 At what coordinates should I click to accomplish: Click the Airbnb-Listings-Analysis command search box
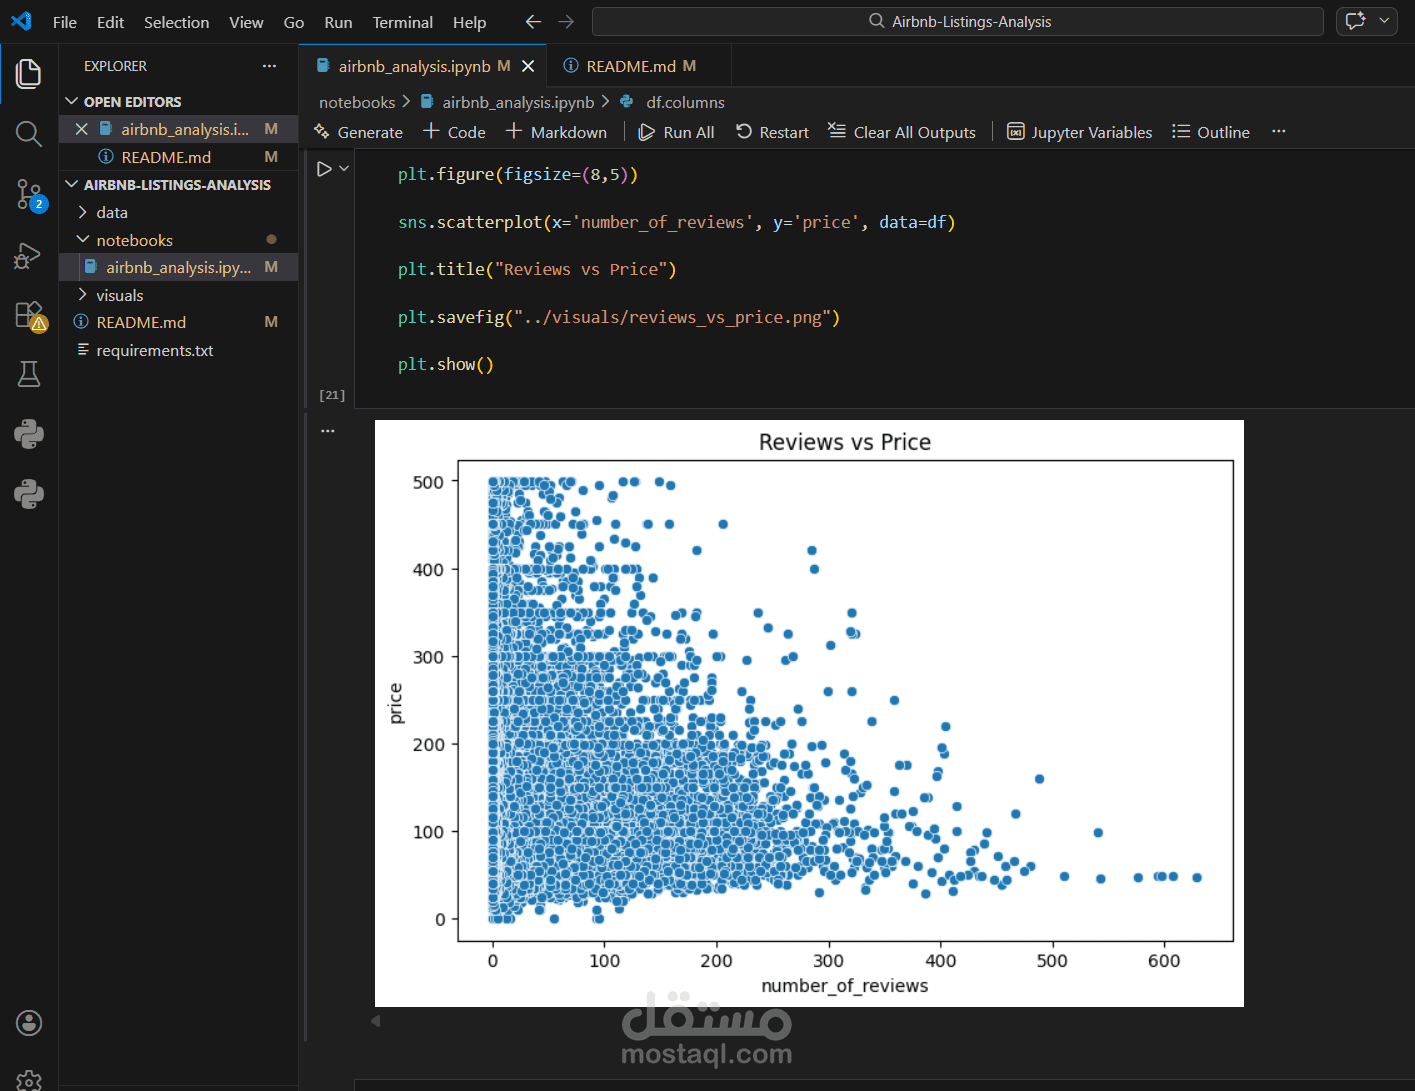coord(958,21)
